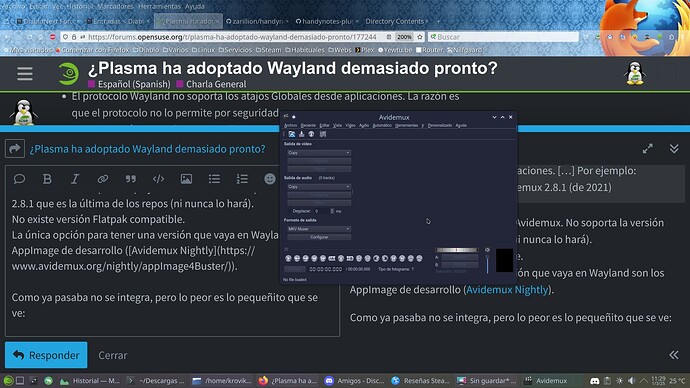Click the Play button in Avidemux
The height and width of the screenshot is (388, 690).
pos(288,259)
